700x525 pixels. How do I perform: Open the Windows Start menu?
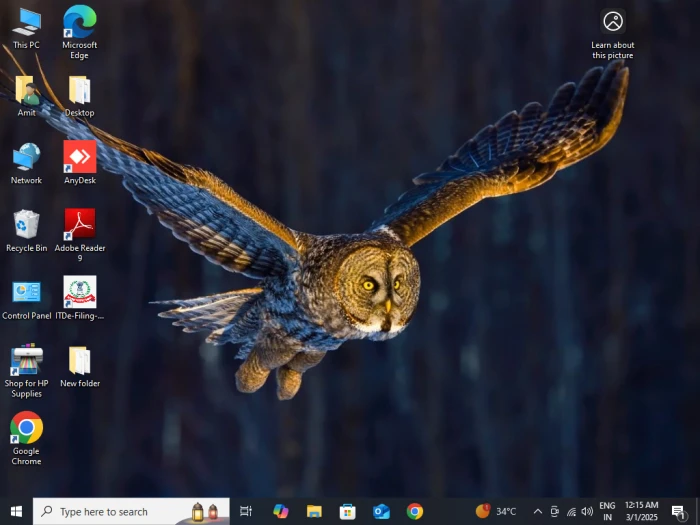[x=16, y=511]
